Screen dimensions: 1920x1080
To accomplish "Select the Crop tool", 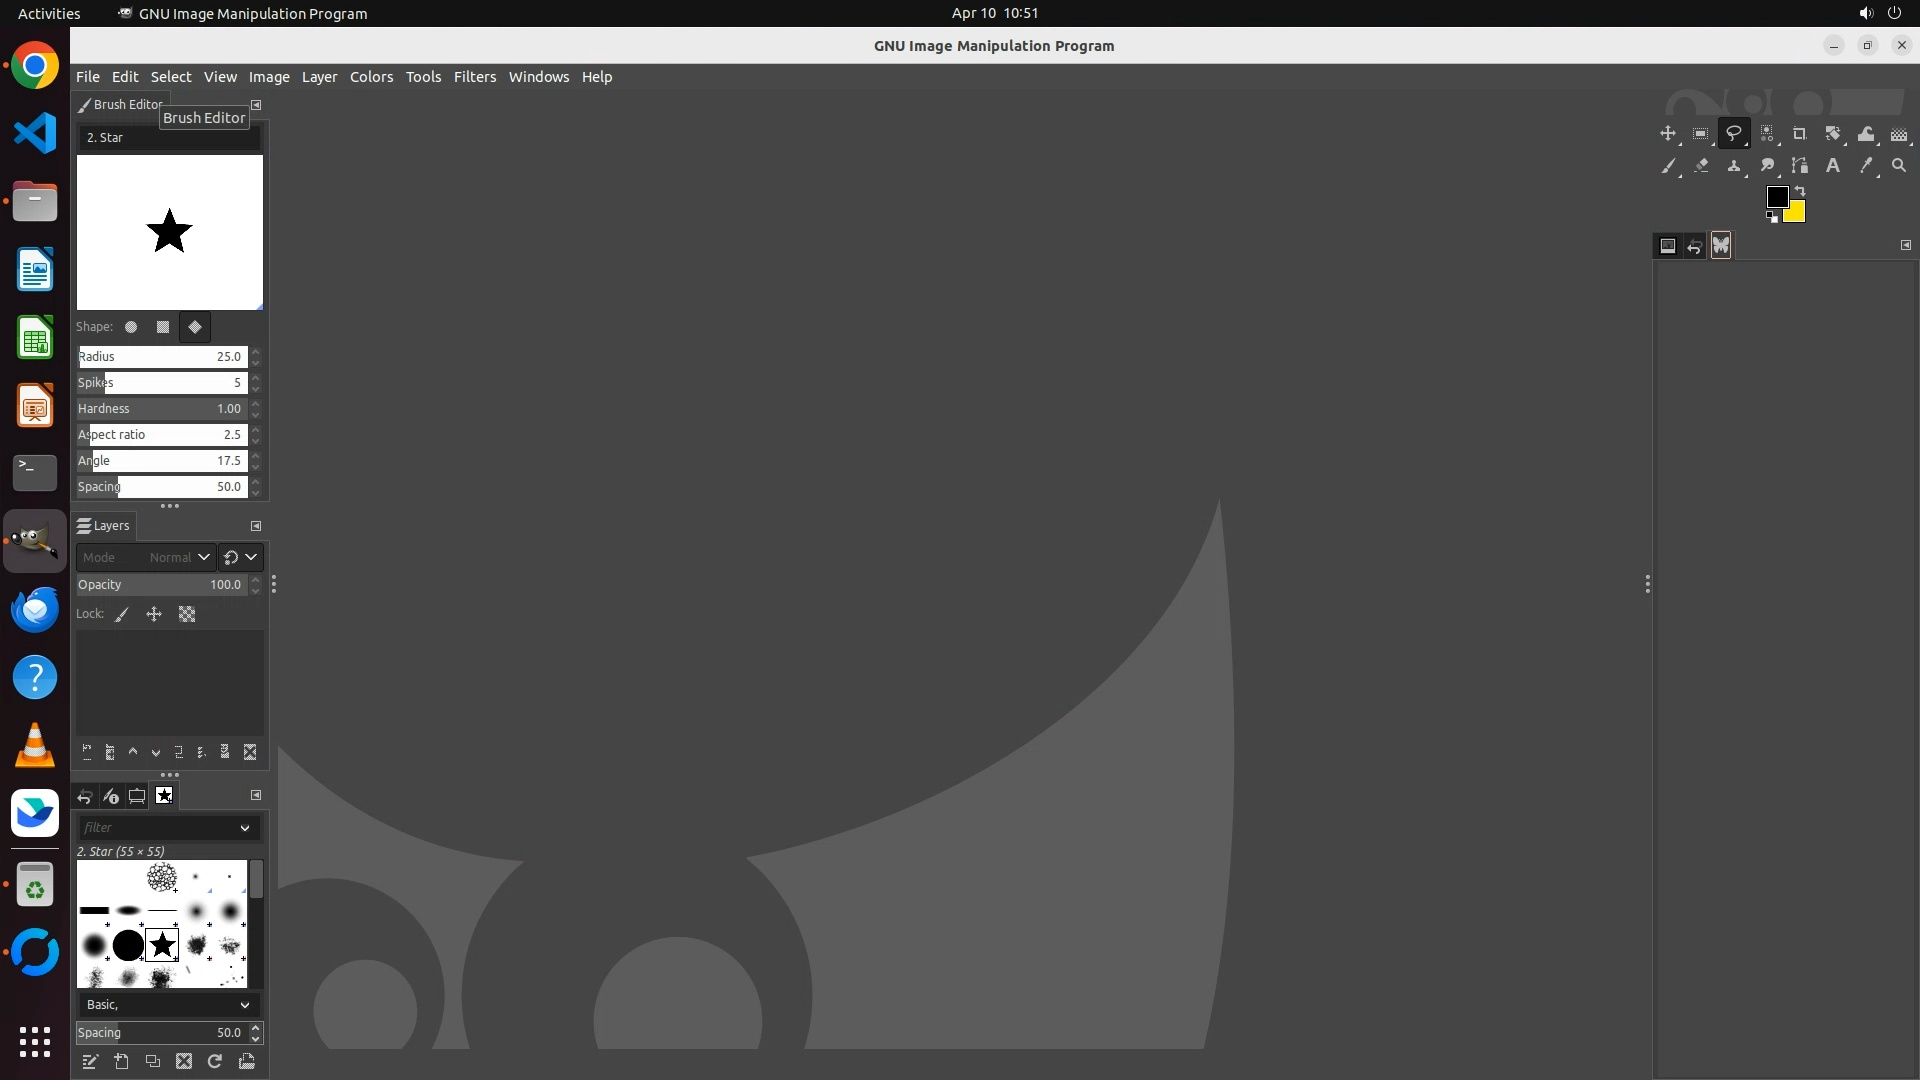I will point(1799,134).
